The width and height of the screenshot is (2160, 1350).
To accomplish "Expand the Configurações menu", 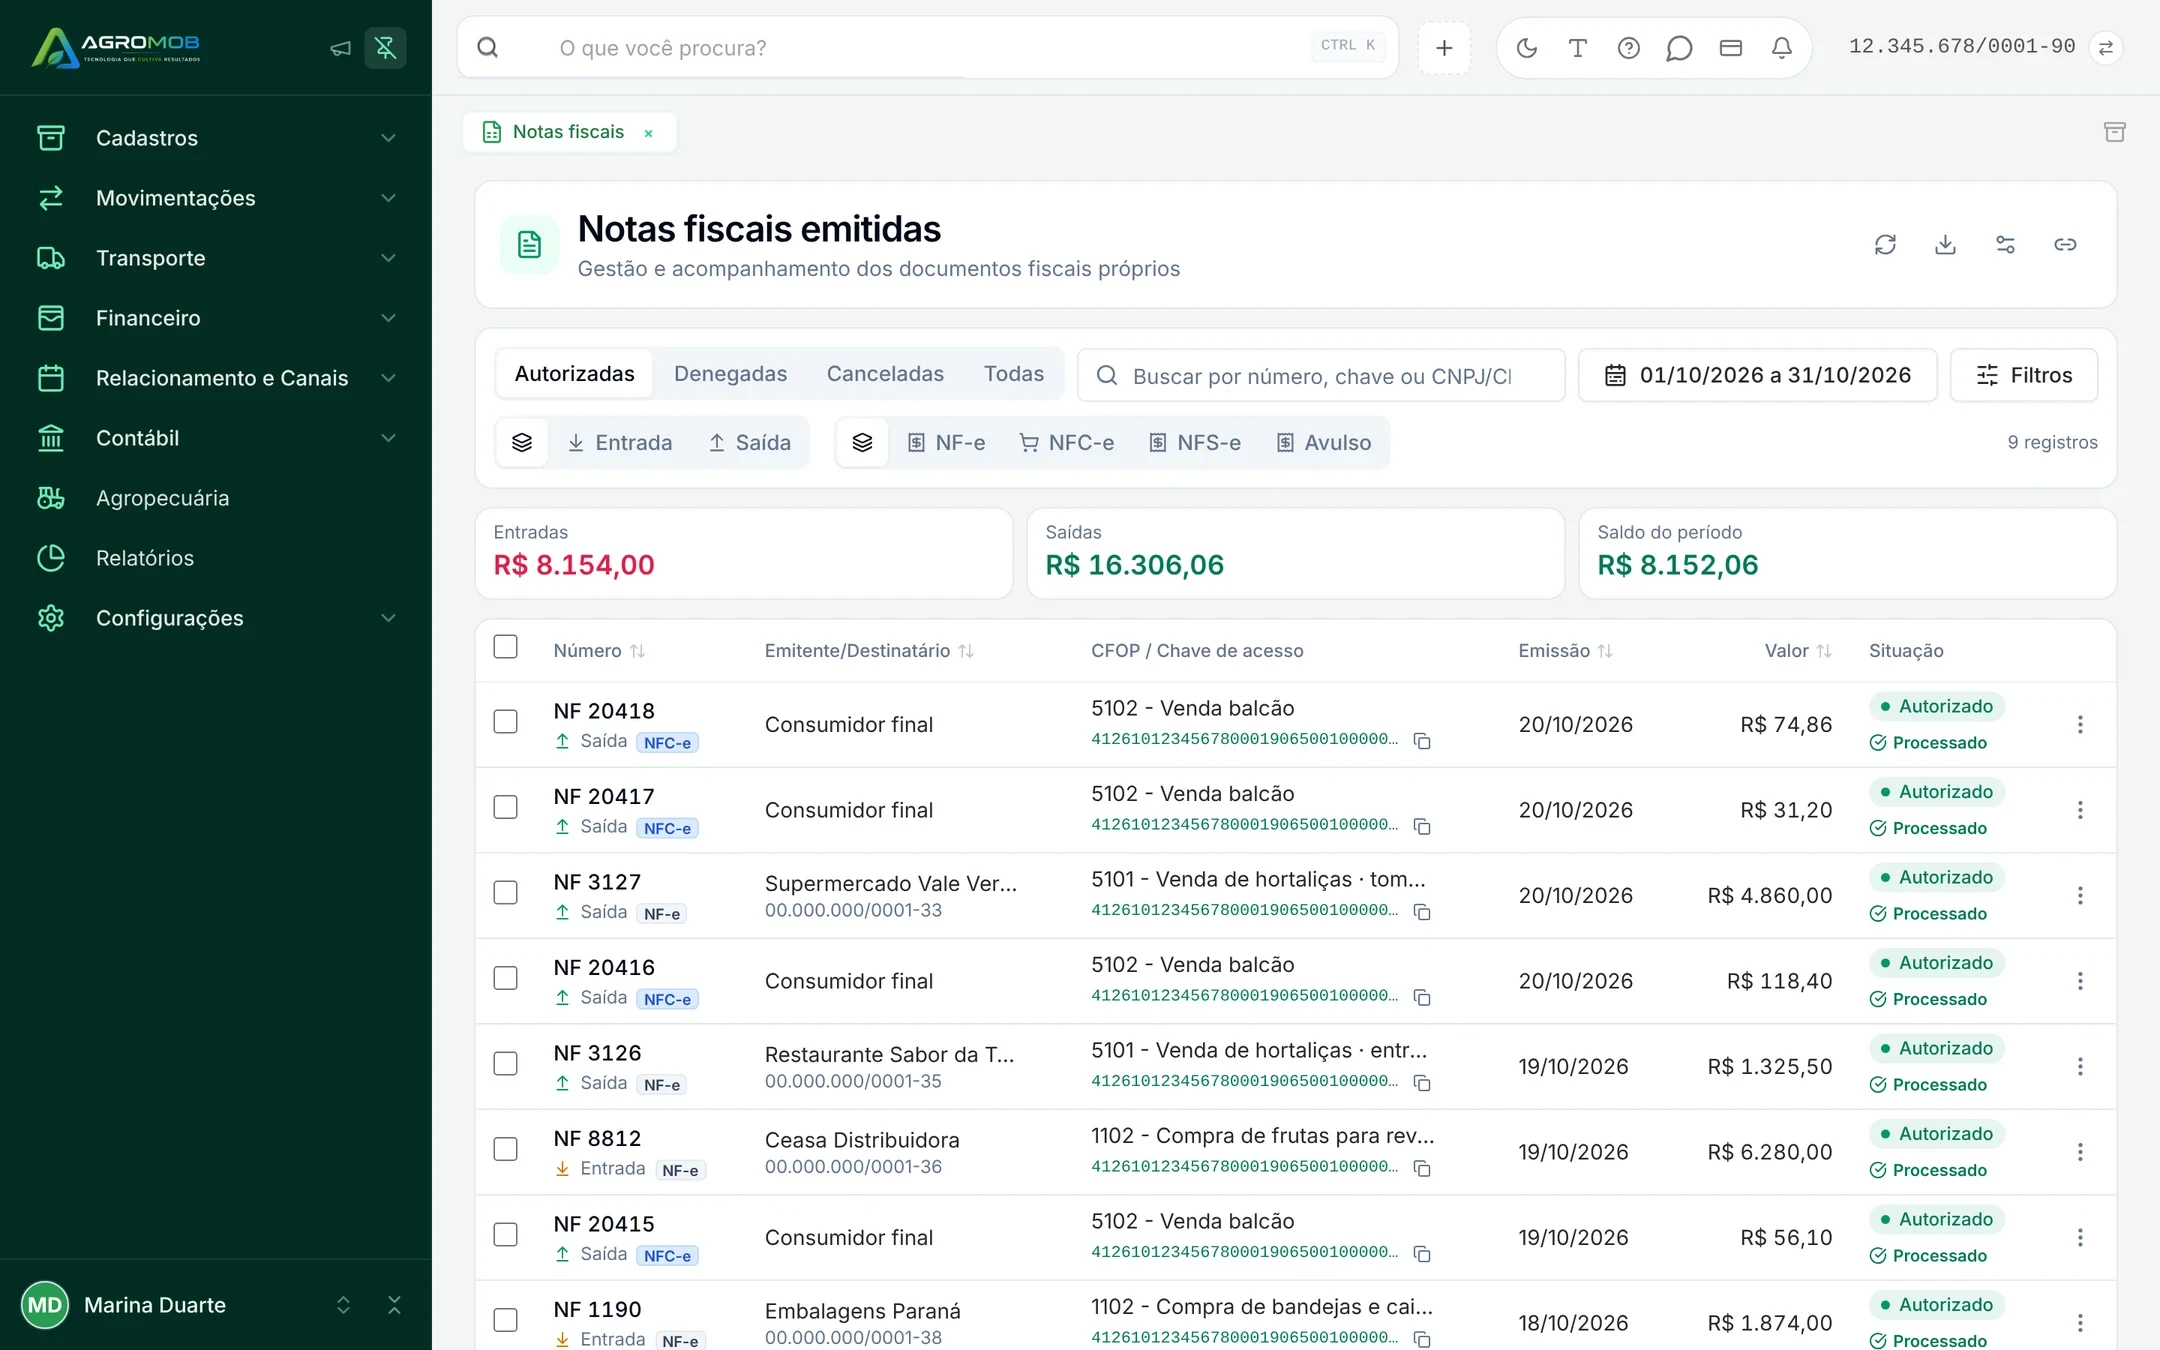I will pos(216,618).
